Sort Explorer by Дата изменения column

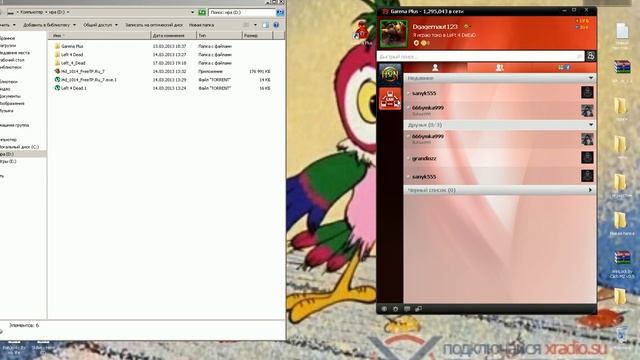[x=173, y=36]
